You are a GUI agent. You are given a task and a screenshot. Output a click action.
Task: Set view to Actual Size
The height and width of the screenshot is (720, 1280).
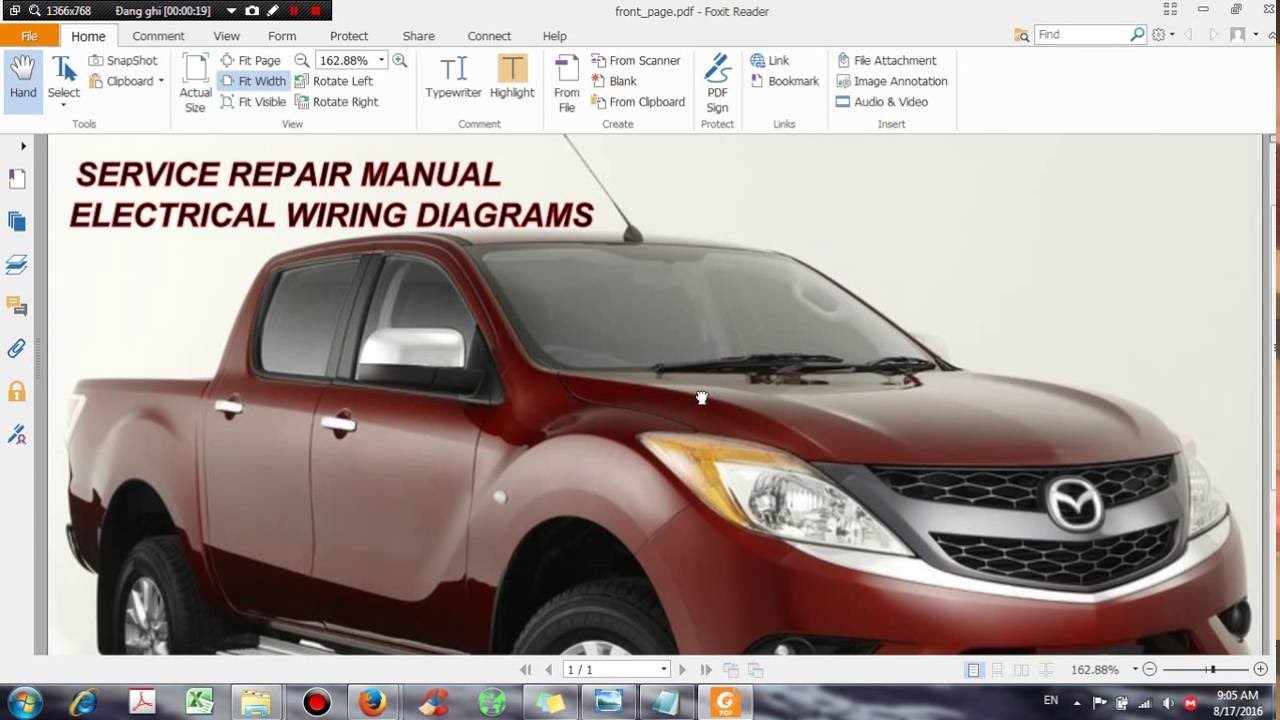click(x=195, y=83)
